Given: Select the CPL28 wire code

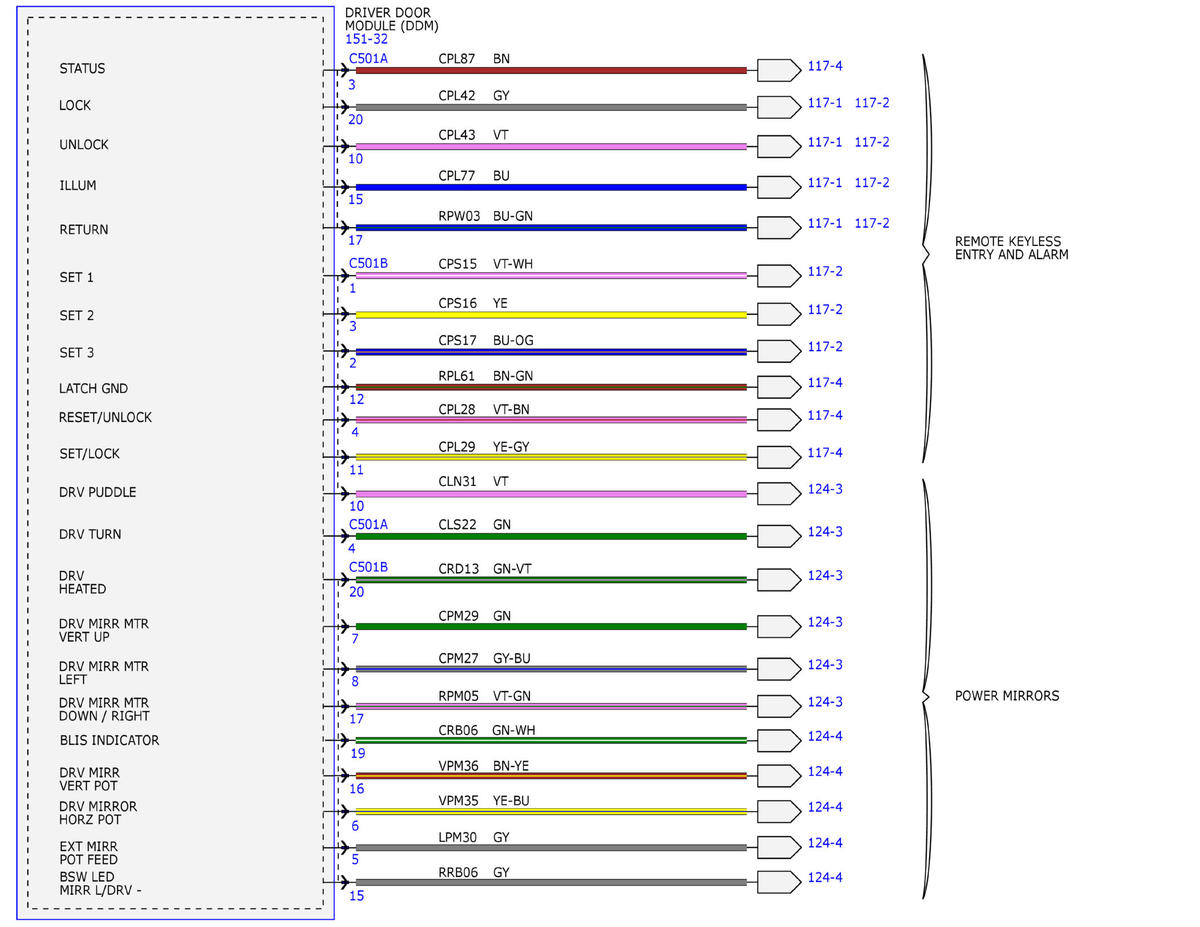Looking at the screenshot, I should [457, 411].
